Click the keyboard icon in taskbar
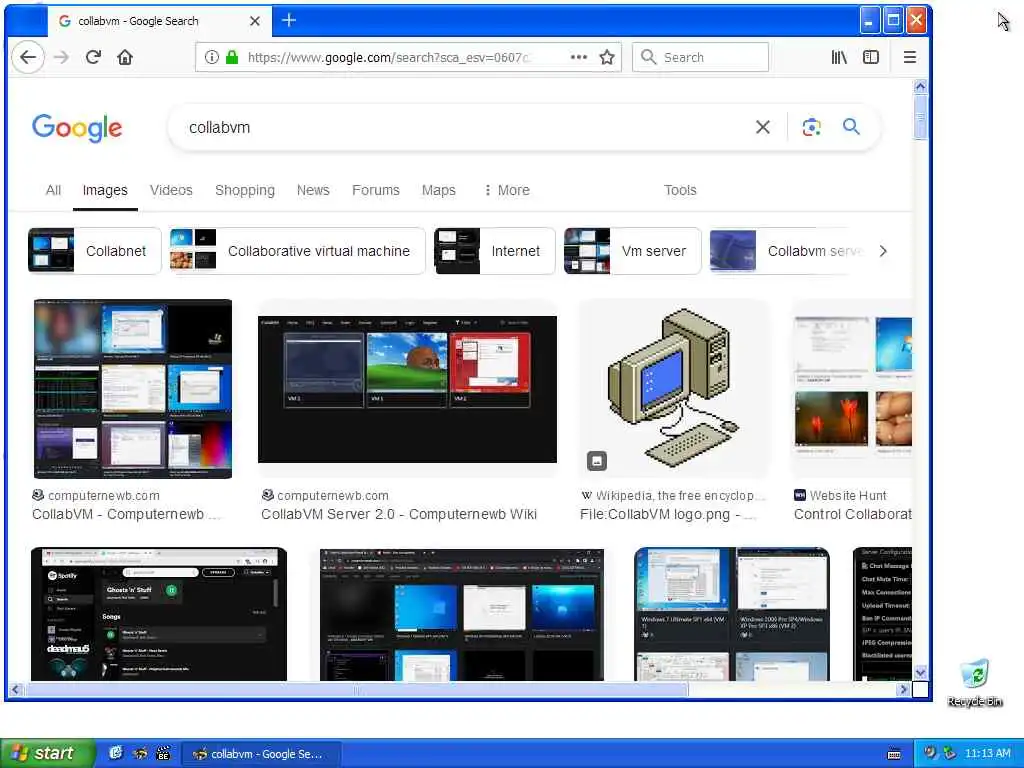 pyautogui.click(x=894, y=754)
